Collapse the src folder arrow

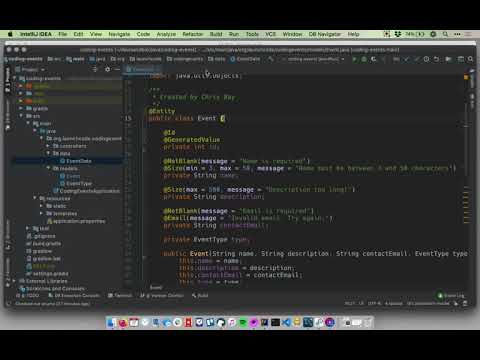(x=21, y=116)
